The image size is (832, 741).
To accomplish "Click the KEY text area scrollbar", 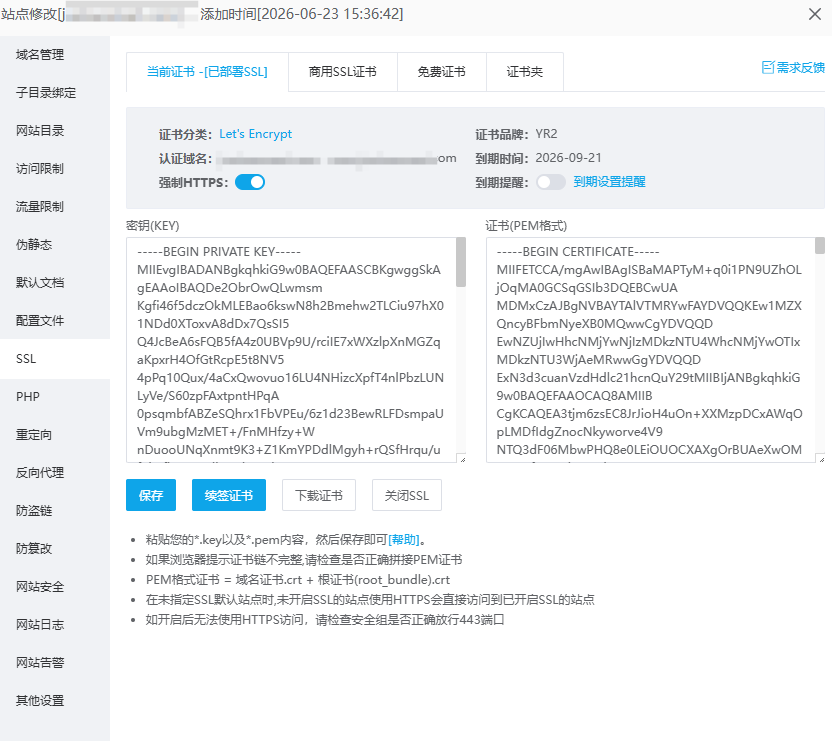I will click(461, 262).
